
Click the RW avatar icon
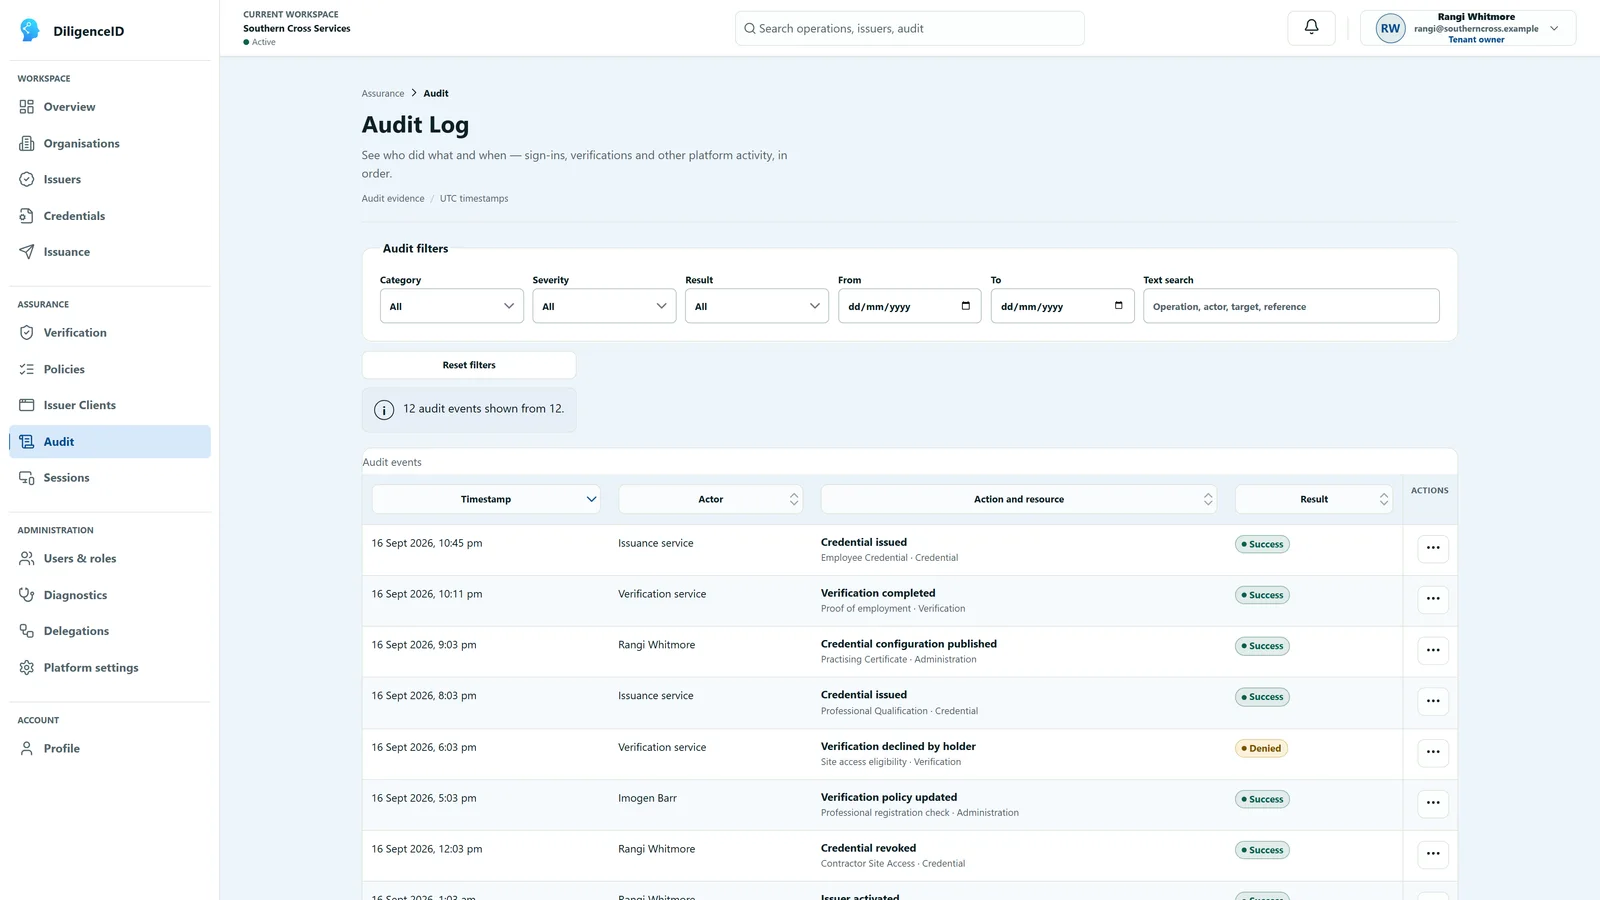point(1390,28)
